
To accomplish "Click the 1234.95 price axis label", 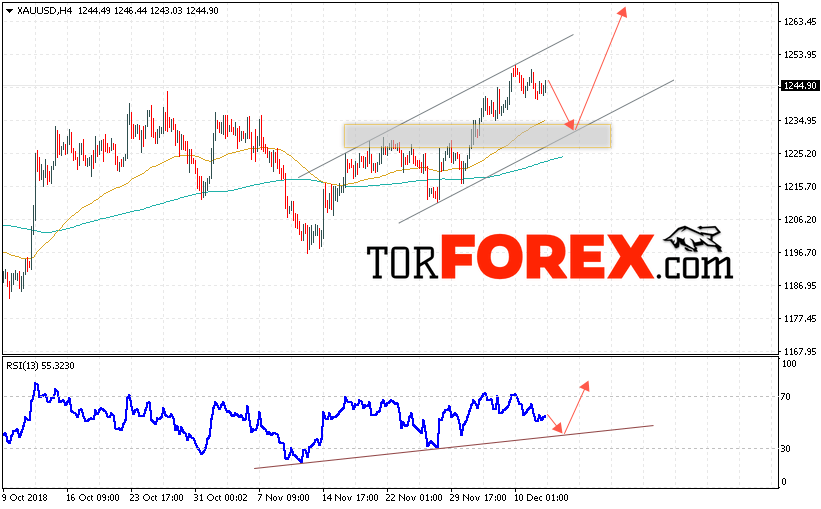I will coord(800,120).
